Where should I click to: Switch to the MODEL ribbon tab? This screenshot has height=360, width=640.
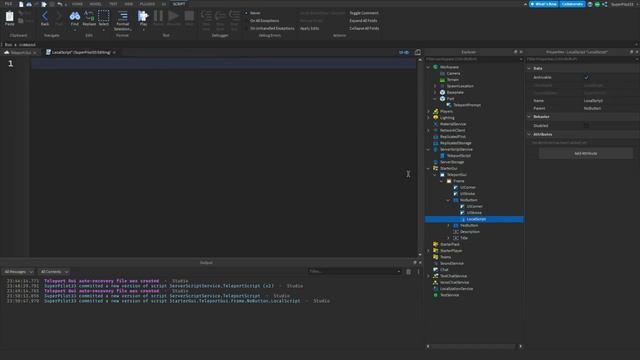96,4
